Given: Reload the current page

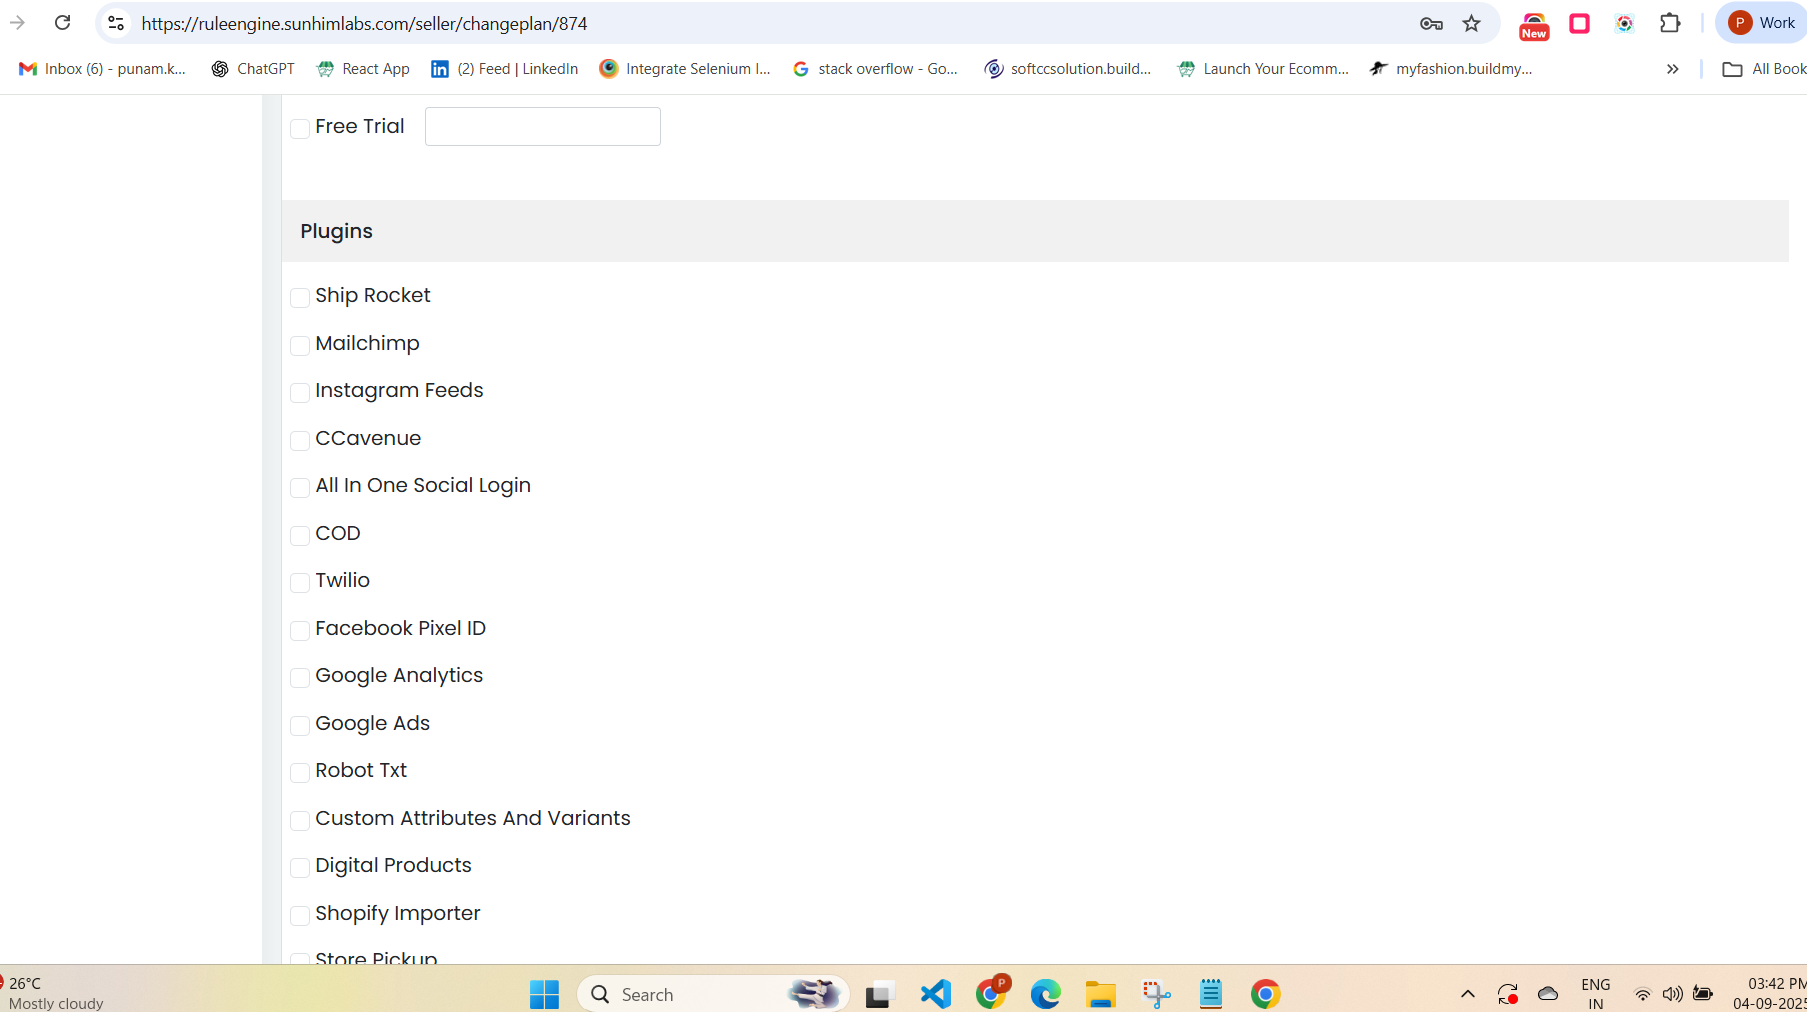Looking at the screenshot, I should click(x=62, y=23).
